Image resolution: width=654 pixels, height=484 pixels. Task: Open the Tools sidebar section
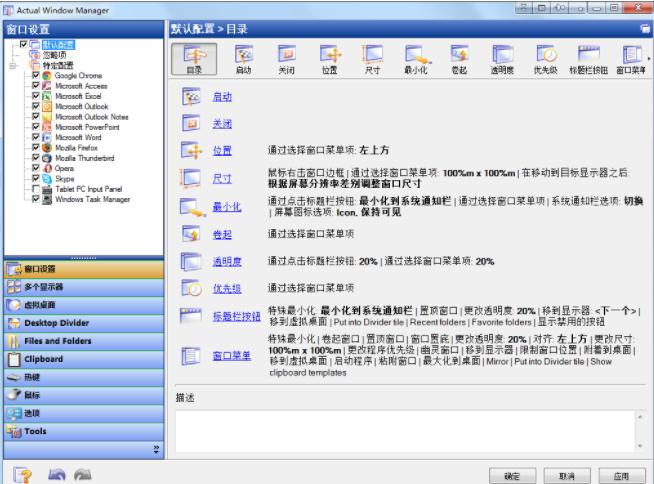tap(84, 431)
